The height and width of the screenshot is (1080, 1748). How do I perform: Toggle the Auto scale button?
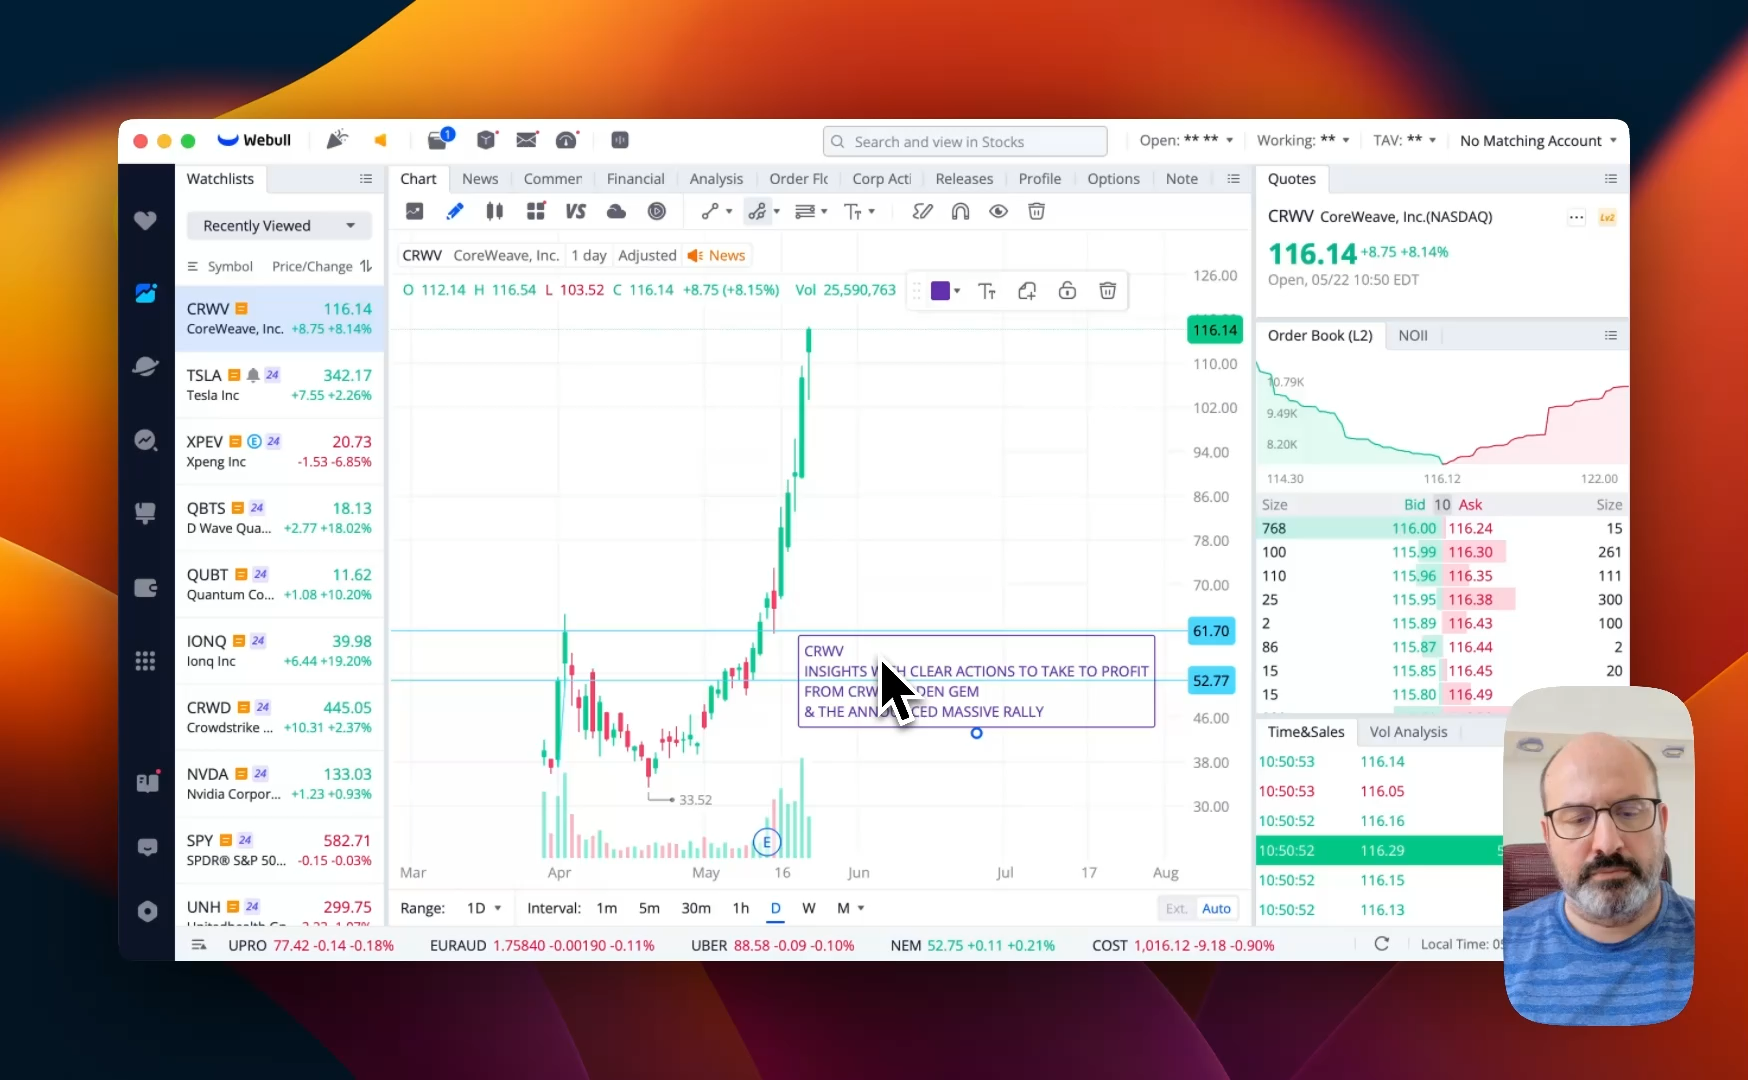[1216, 908]
